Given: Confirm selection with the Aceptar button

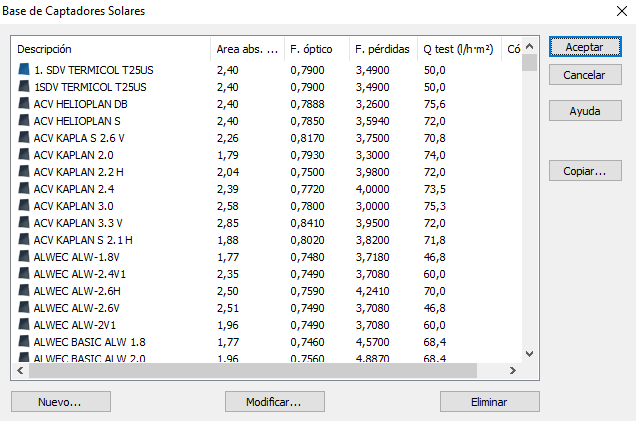Looking at the screenshot, I should point(585,47).
